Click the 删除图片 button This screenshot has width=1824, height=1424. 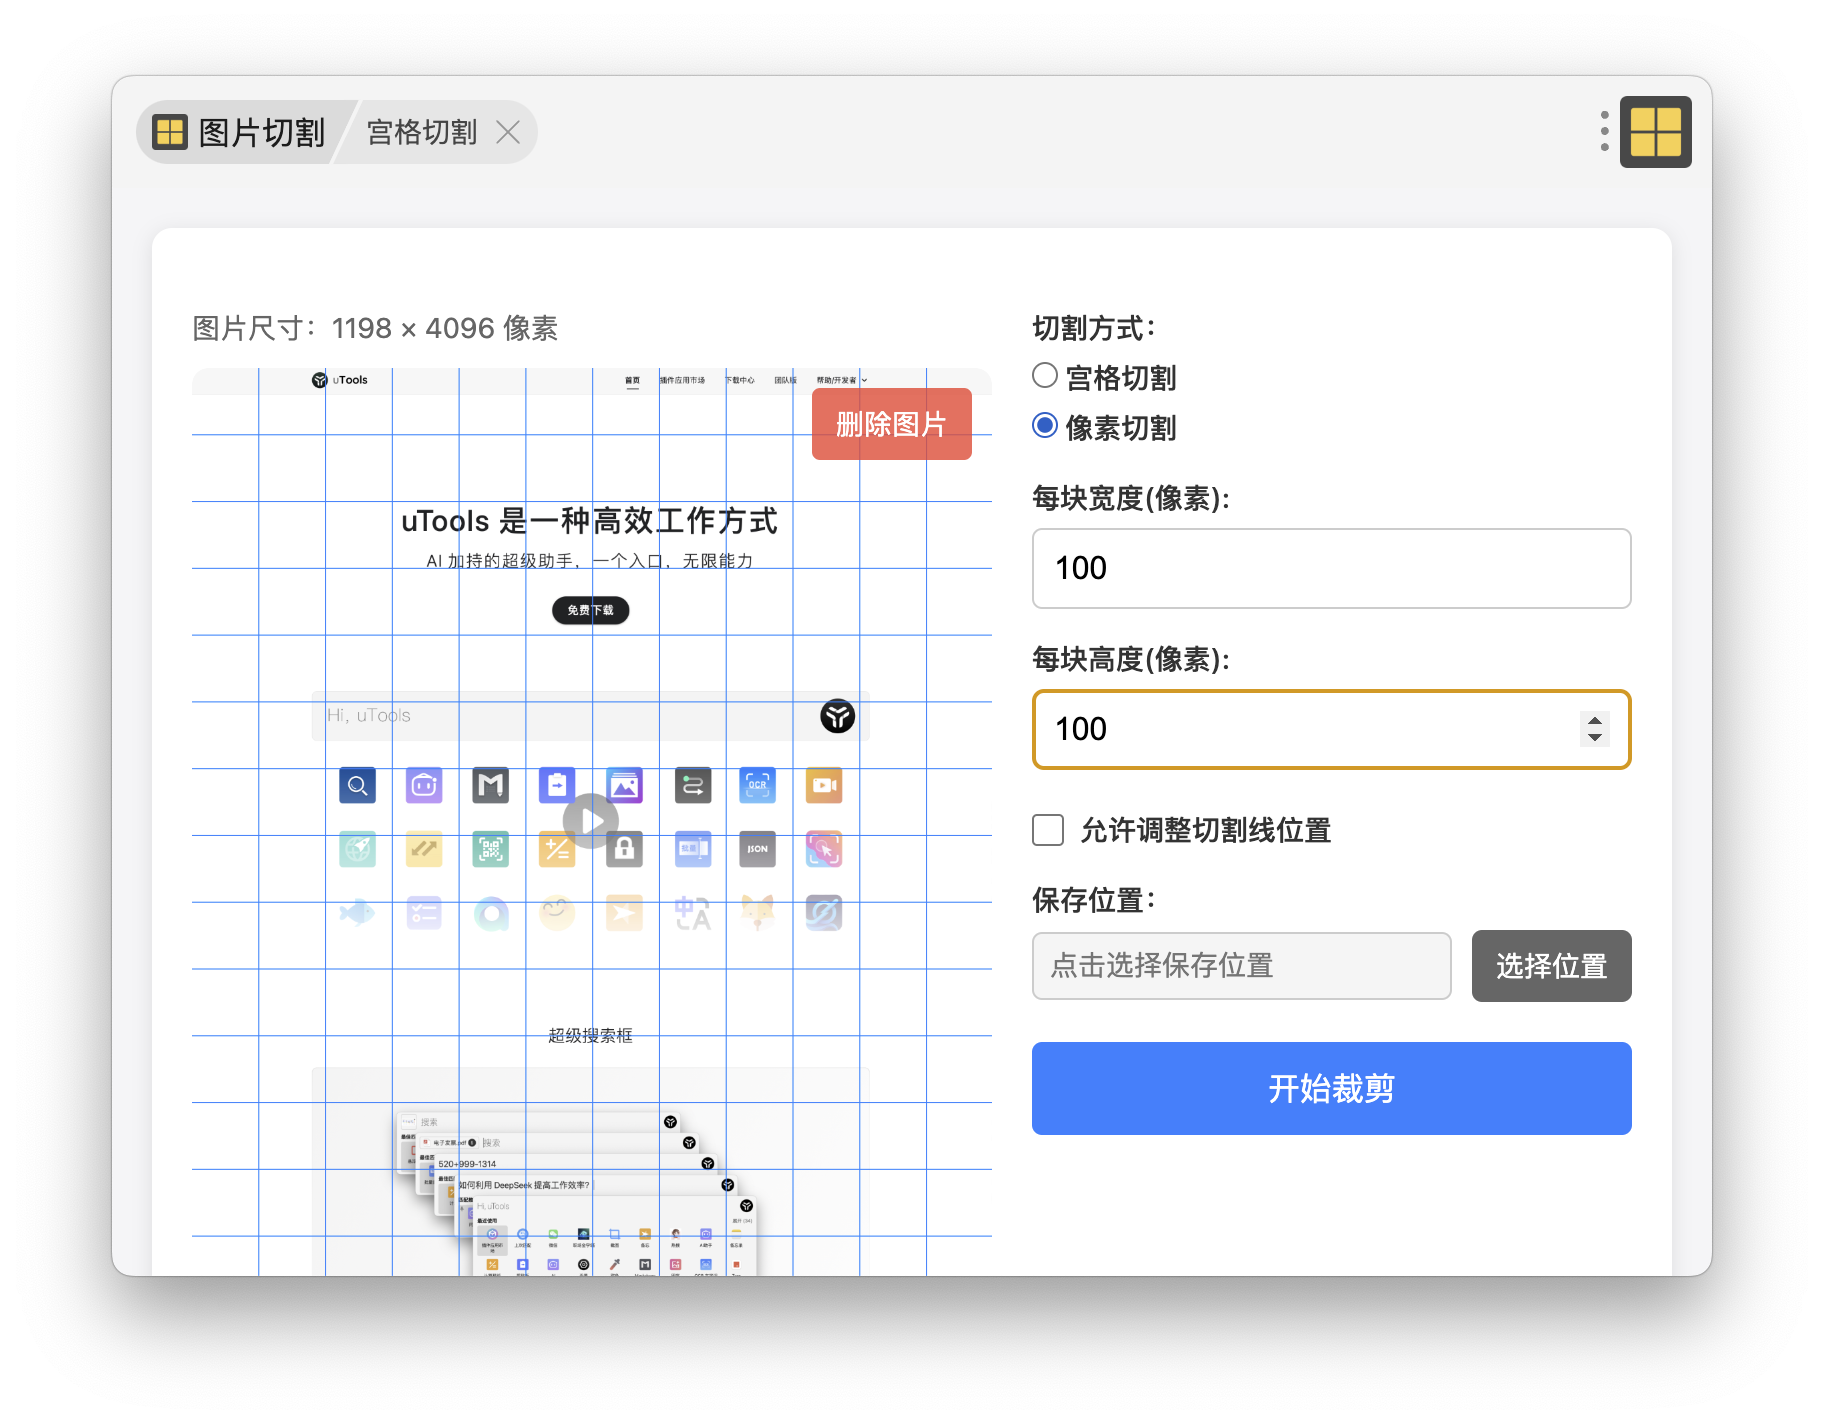pos(891,424)
